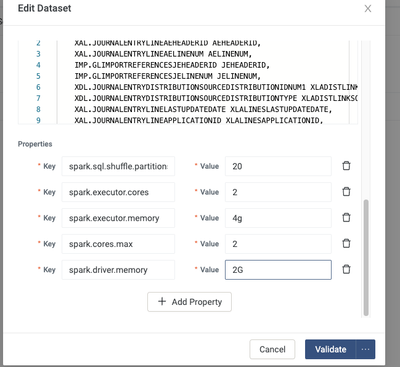This screenshot has height=367, width=400.
Task: Click the dialog's vertical scrollbar
Action: [x=366, y=258]
